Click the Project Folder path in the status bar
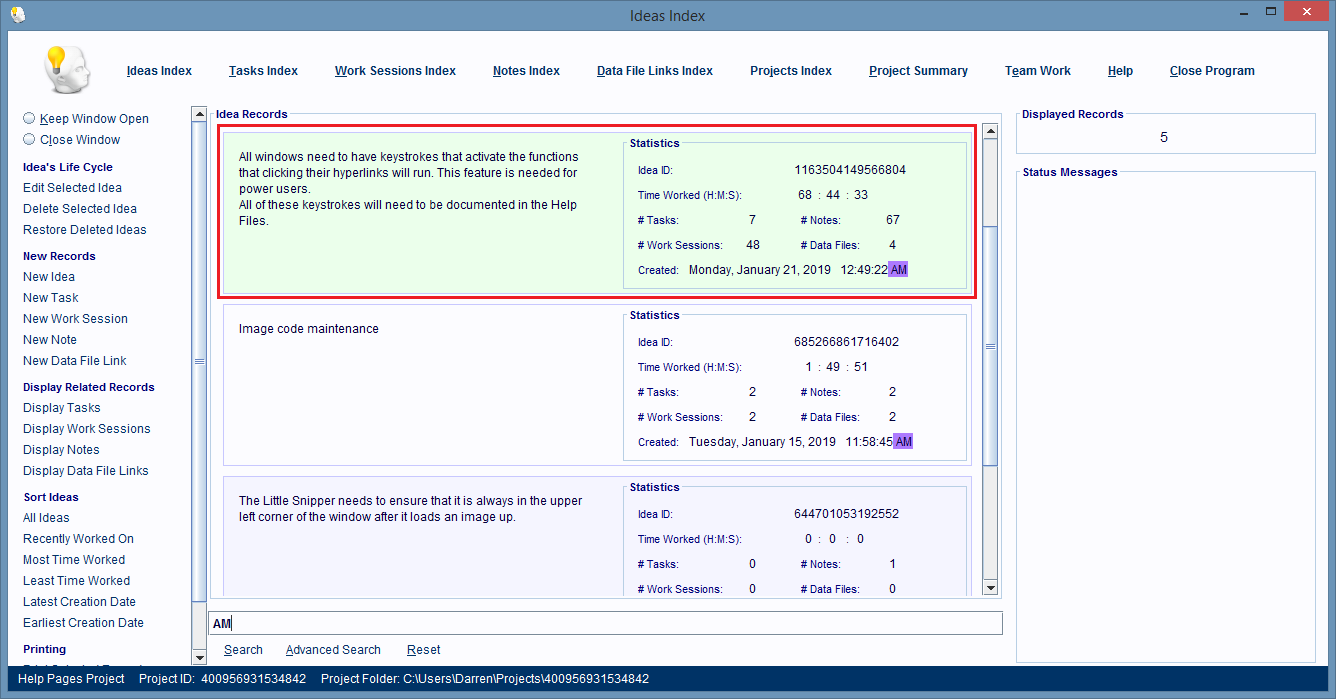 (485, 679)
